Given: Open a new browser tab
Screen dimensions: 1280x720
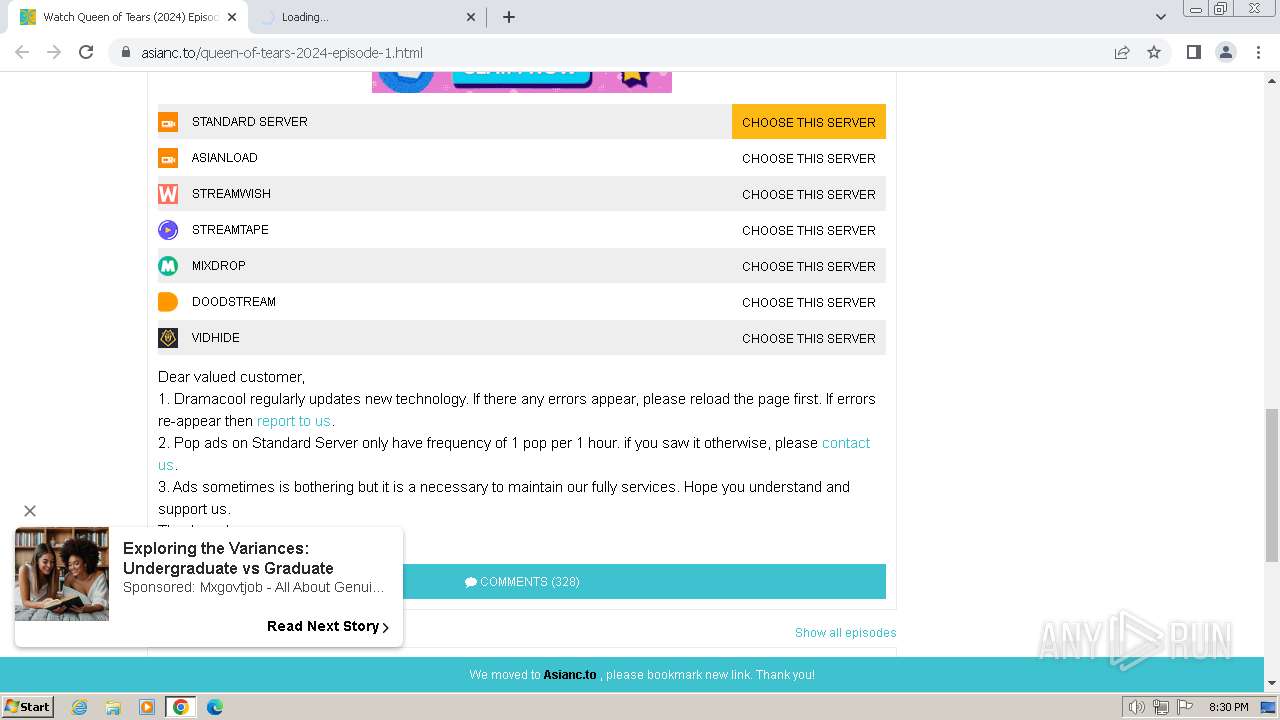Looking at the screenshot, I should (x=509, y=17).
